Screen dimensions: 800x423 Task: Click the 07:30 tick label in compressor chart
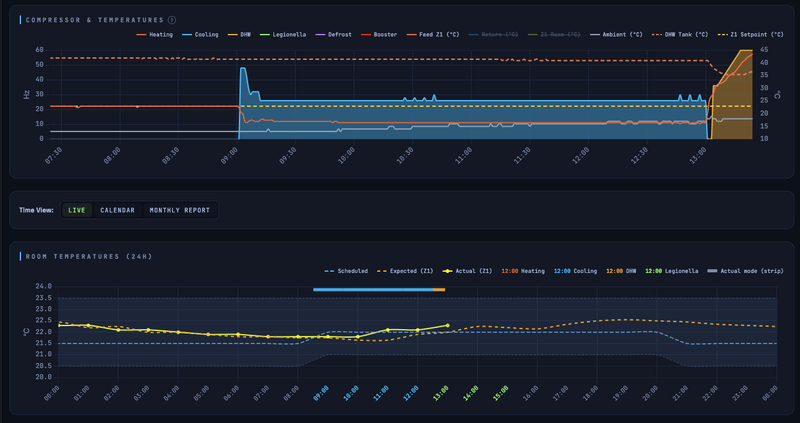coord(54,155)
